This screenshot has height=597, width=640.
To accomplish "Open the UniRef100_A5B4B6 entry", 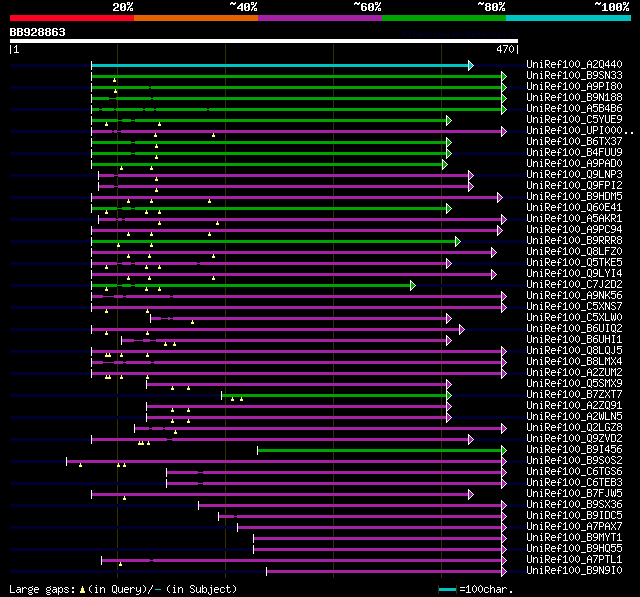I will [574, 109].
